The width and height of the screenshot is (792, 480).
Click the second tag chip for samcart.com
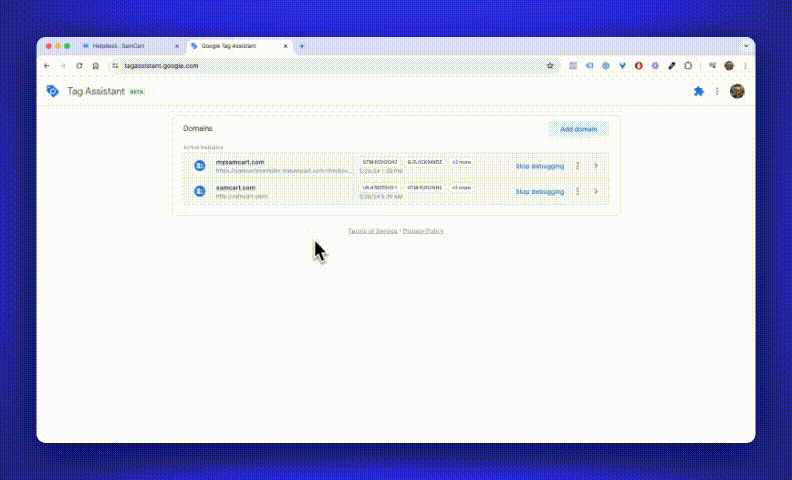(x=425, y=187)
